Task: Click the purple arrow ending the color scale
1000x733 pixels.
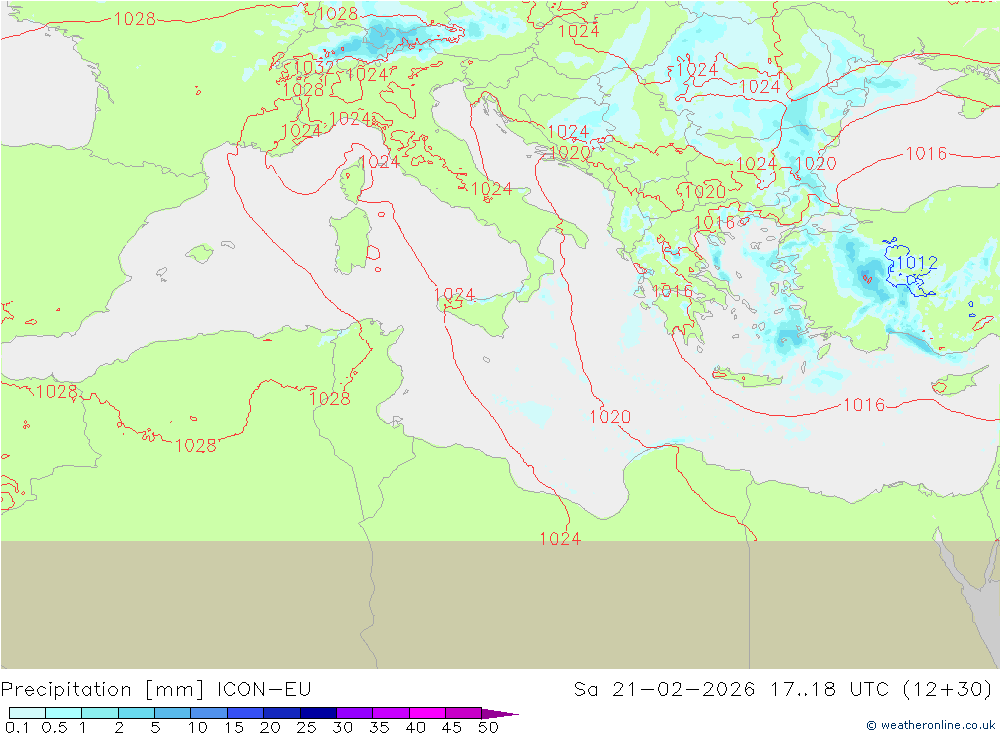Action: click(x=500, y=713)
